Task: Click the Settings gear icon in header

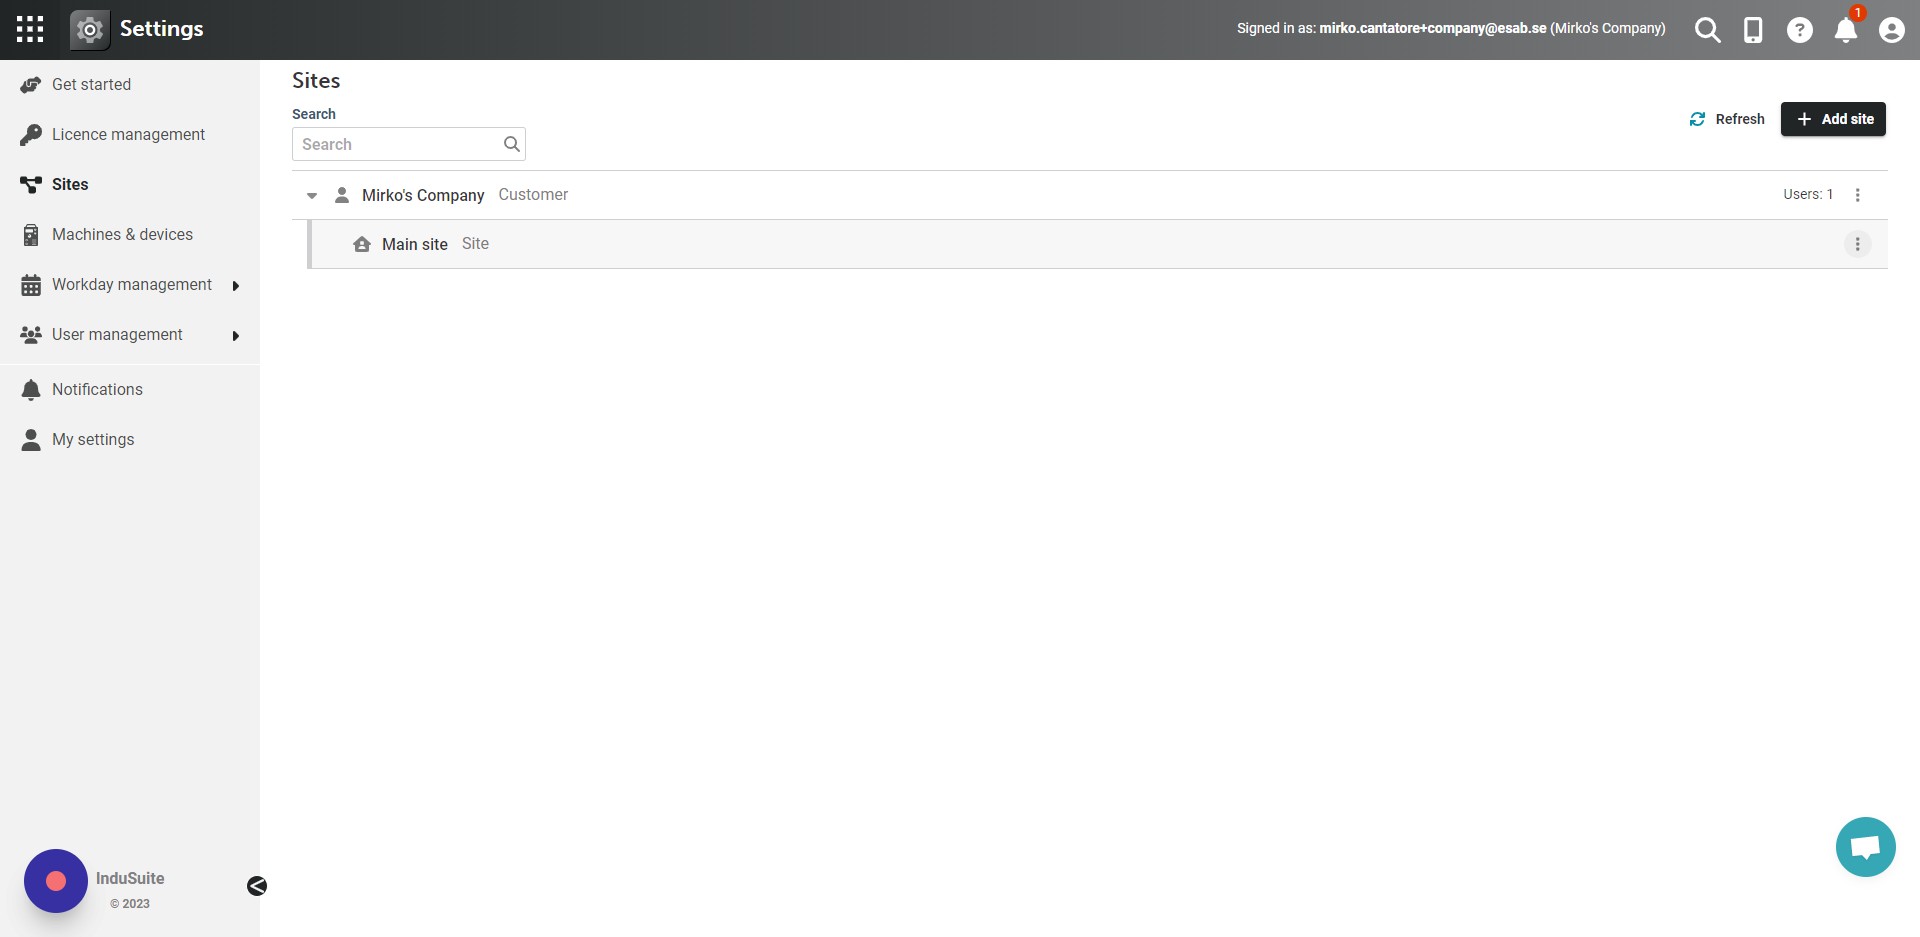Action: [x=90, y=30]
